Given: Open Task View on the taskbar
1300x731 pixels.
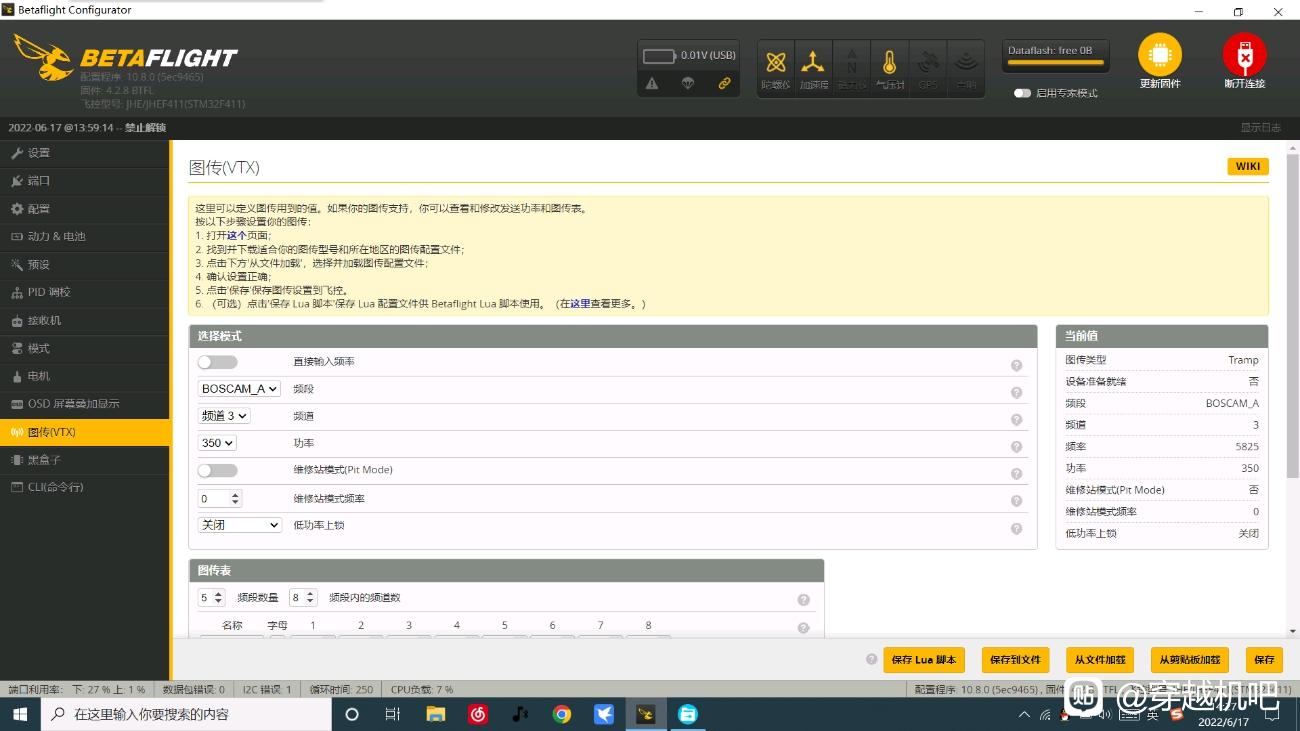Looking at the screenshot, I should coord(393,714).
